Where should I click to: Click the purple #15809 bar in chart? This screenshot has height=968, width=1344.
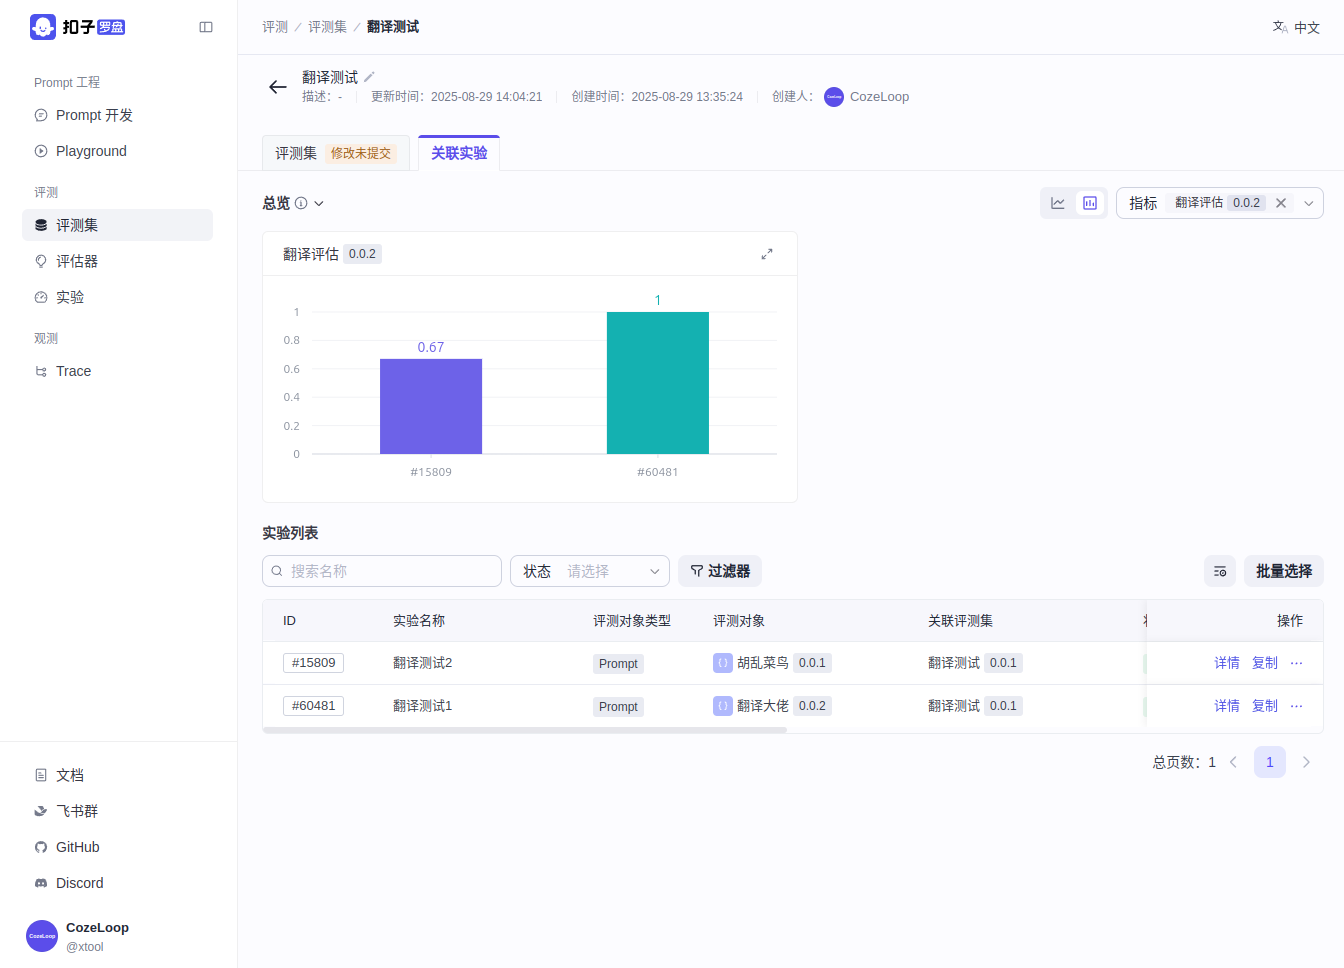(x=431, y=406)
